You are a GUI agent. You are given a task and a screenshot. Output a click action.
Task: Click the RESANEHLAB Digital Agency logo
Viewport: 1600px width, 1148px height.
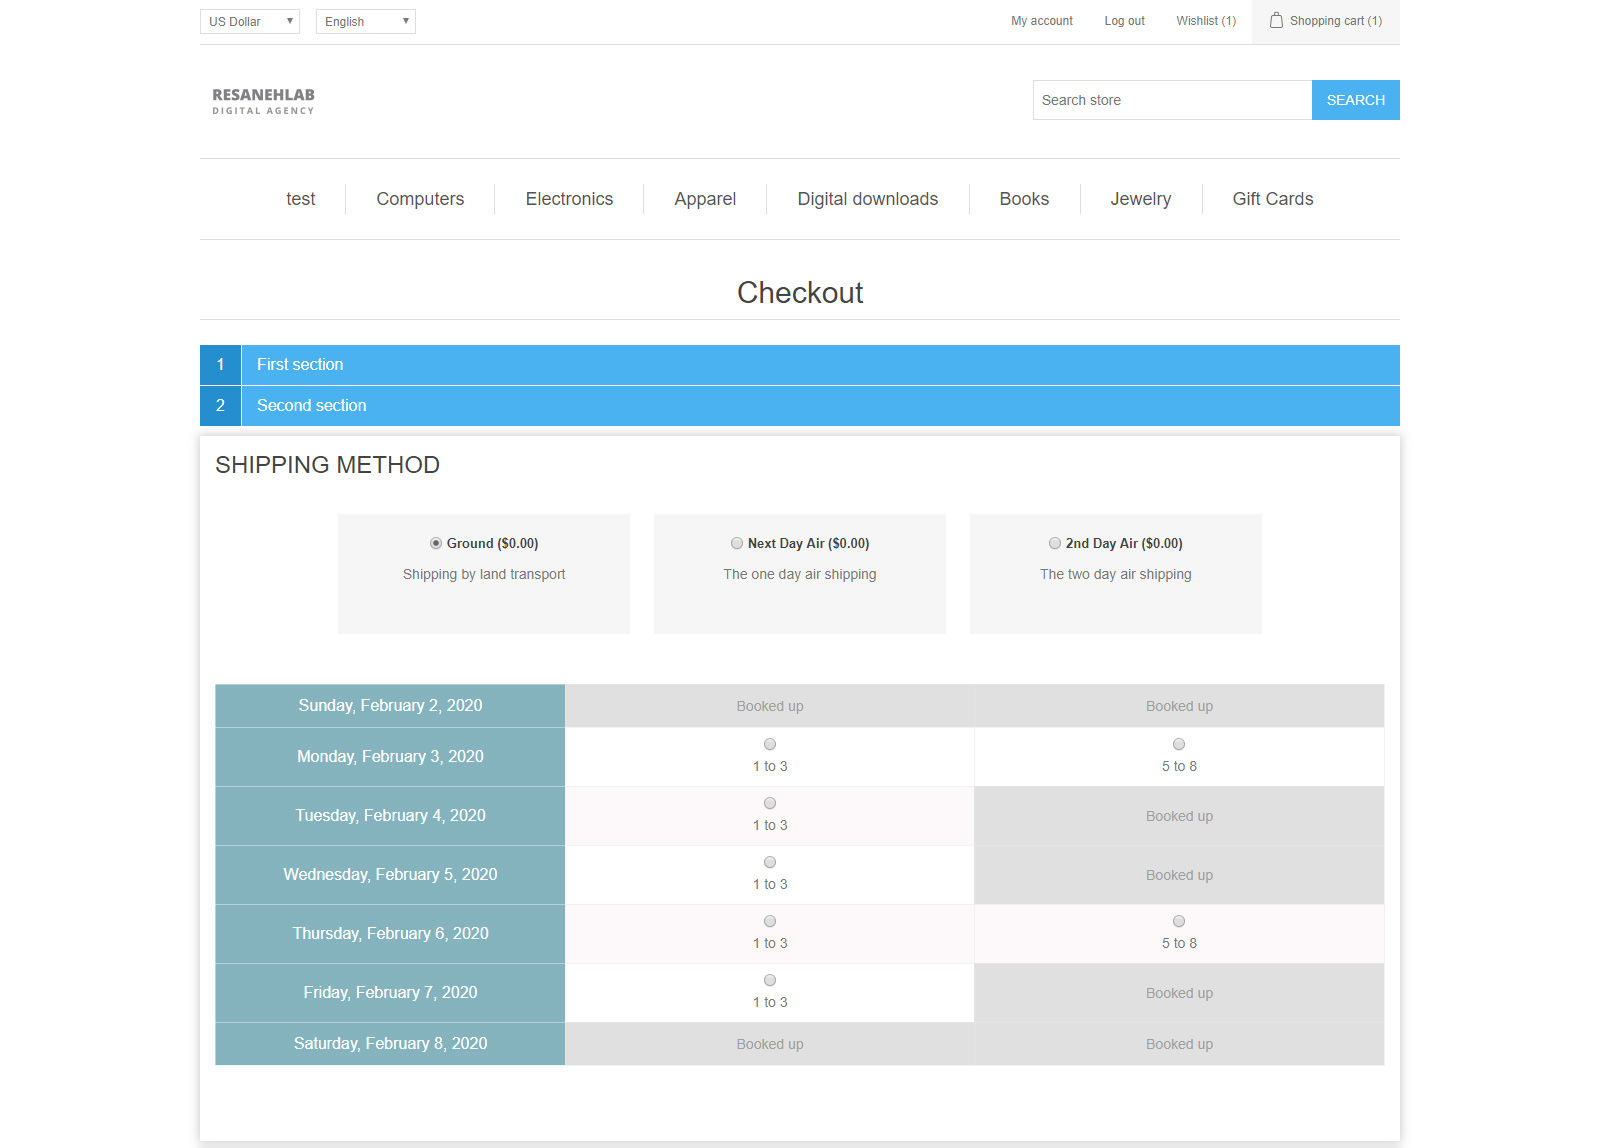click(263, 101)
